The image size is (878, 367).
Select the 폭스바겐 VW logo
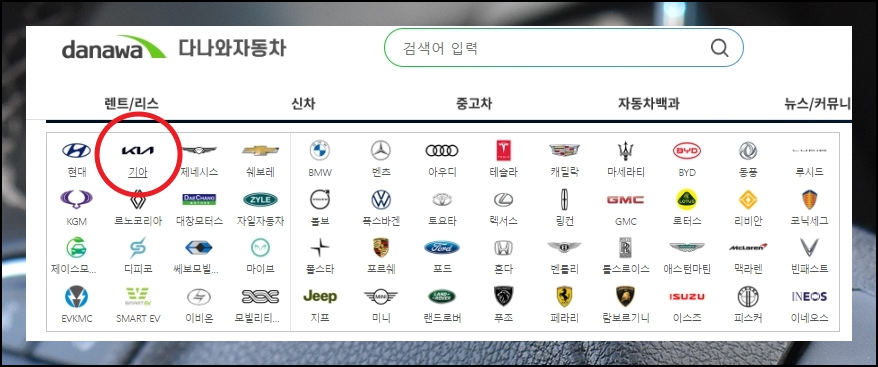381,199
